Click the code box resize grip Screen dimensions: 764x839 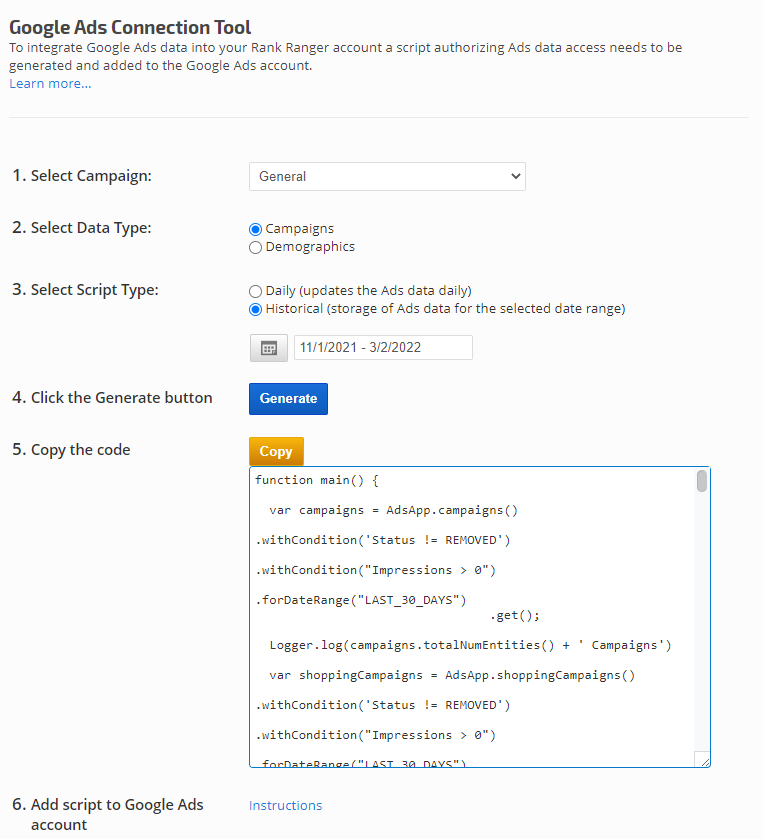703,760
